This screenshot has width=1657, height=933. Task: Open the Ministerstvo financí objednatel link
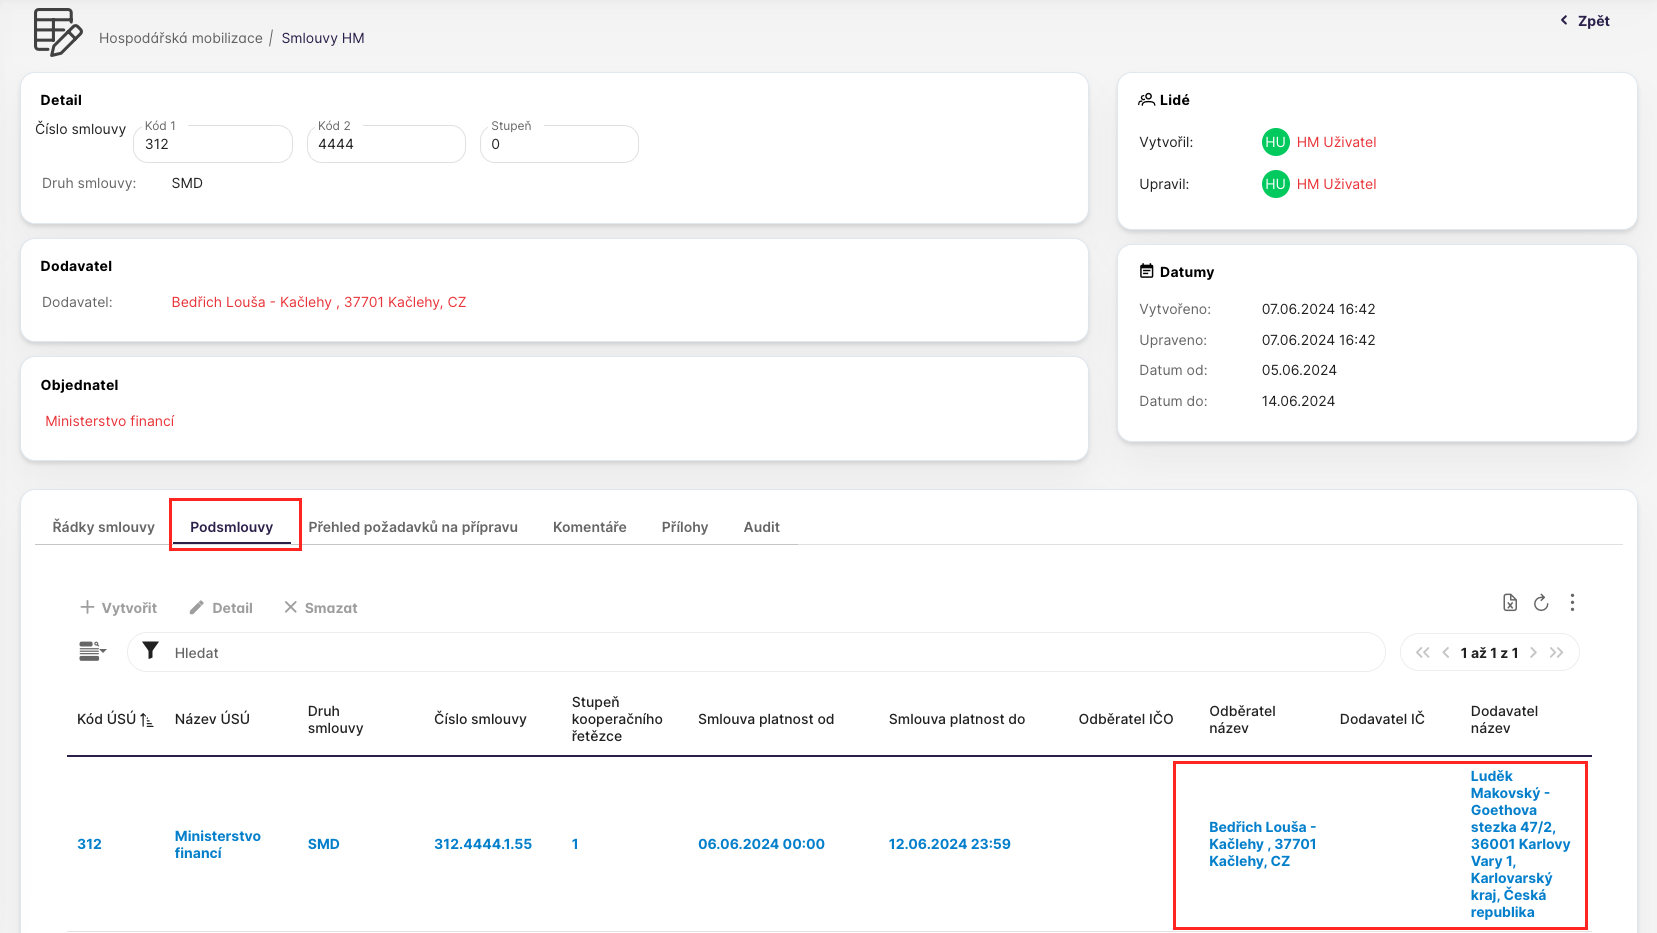pos(110,421)
